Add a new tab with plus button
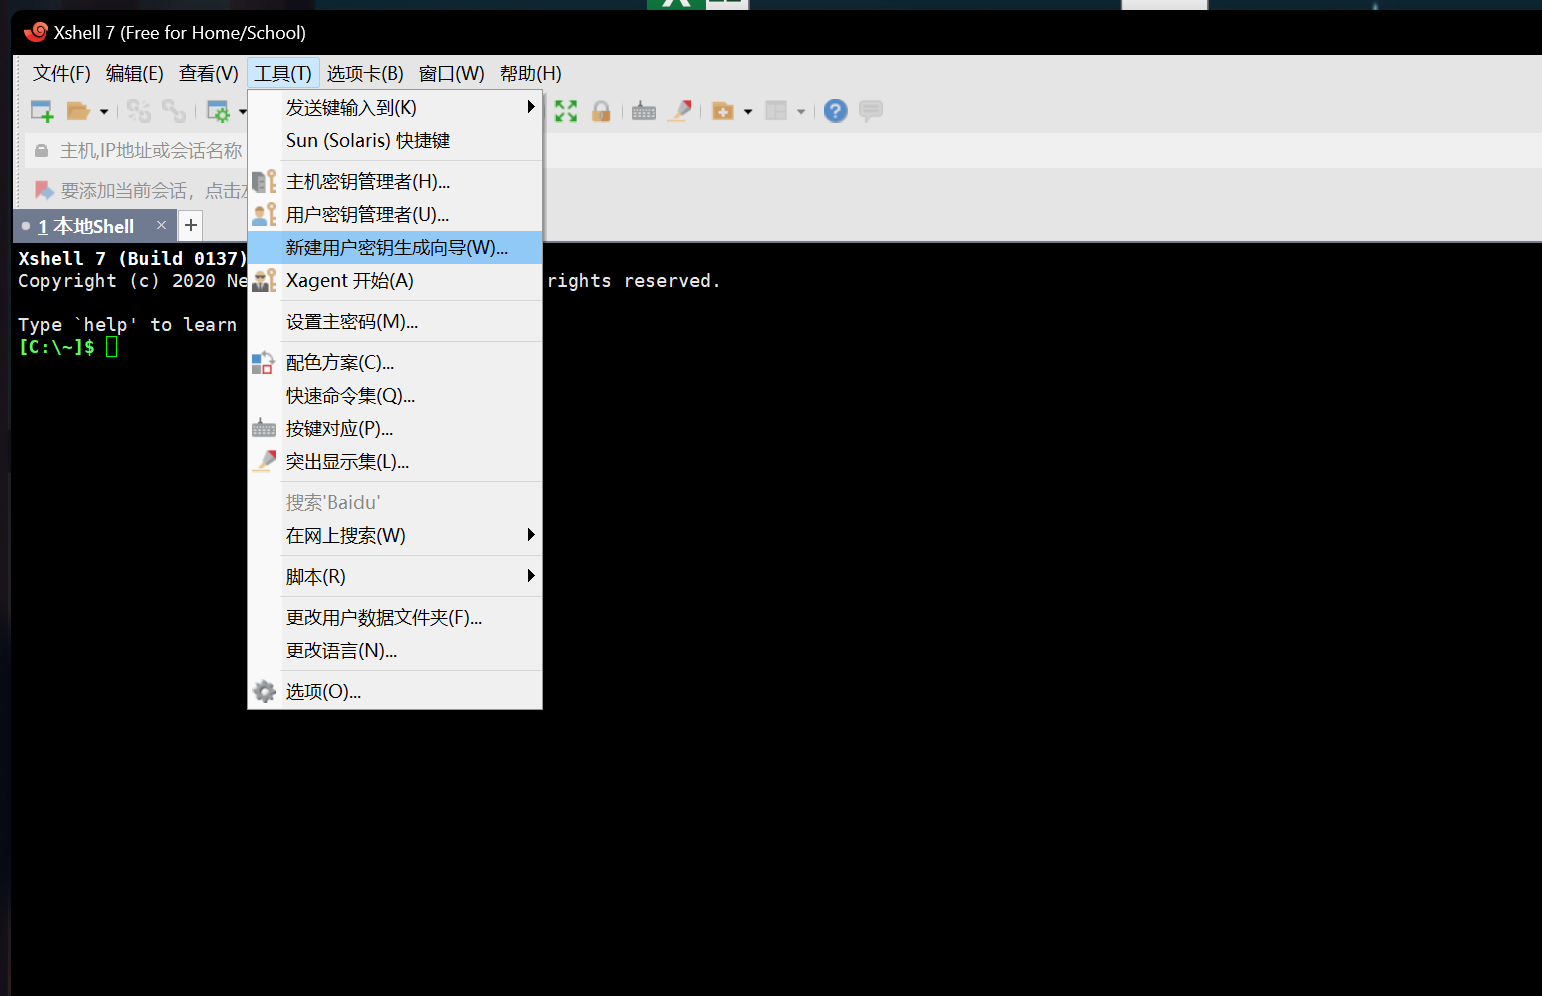The height and width of the screenshot is (996, 1542). click(x=191, y=225)
